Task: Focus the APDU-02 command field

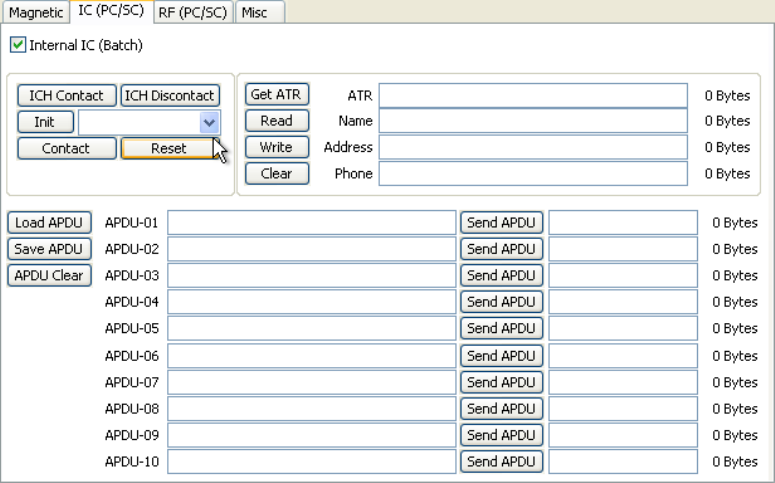Action: 311,249
